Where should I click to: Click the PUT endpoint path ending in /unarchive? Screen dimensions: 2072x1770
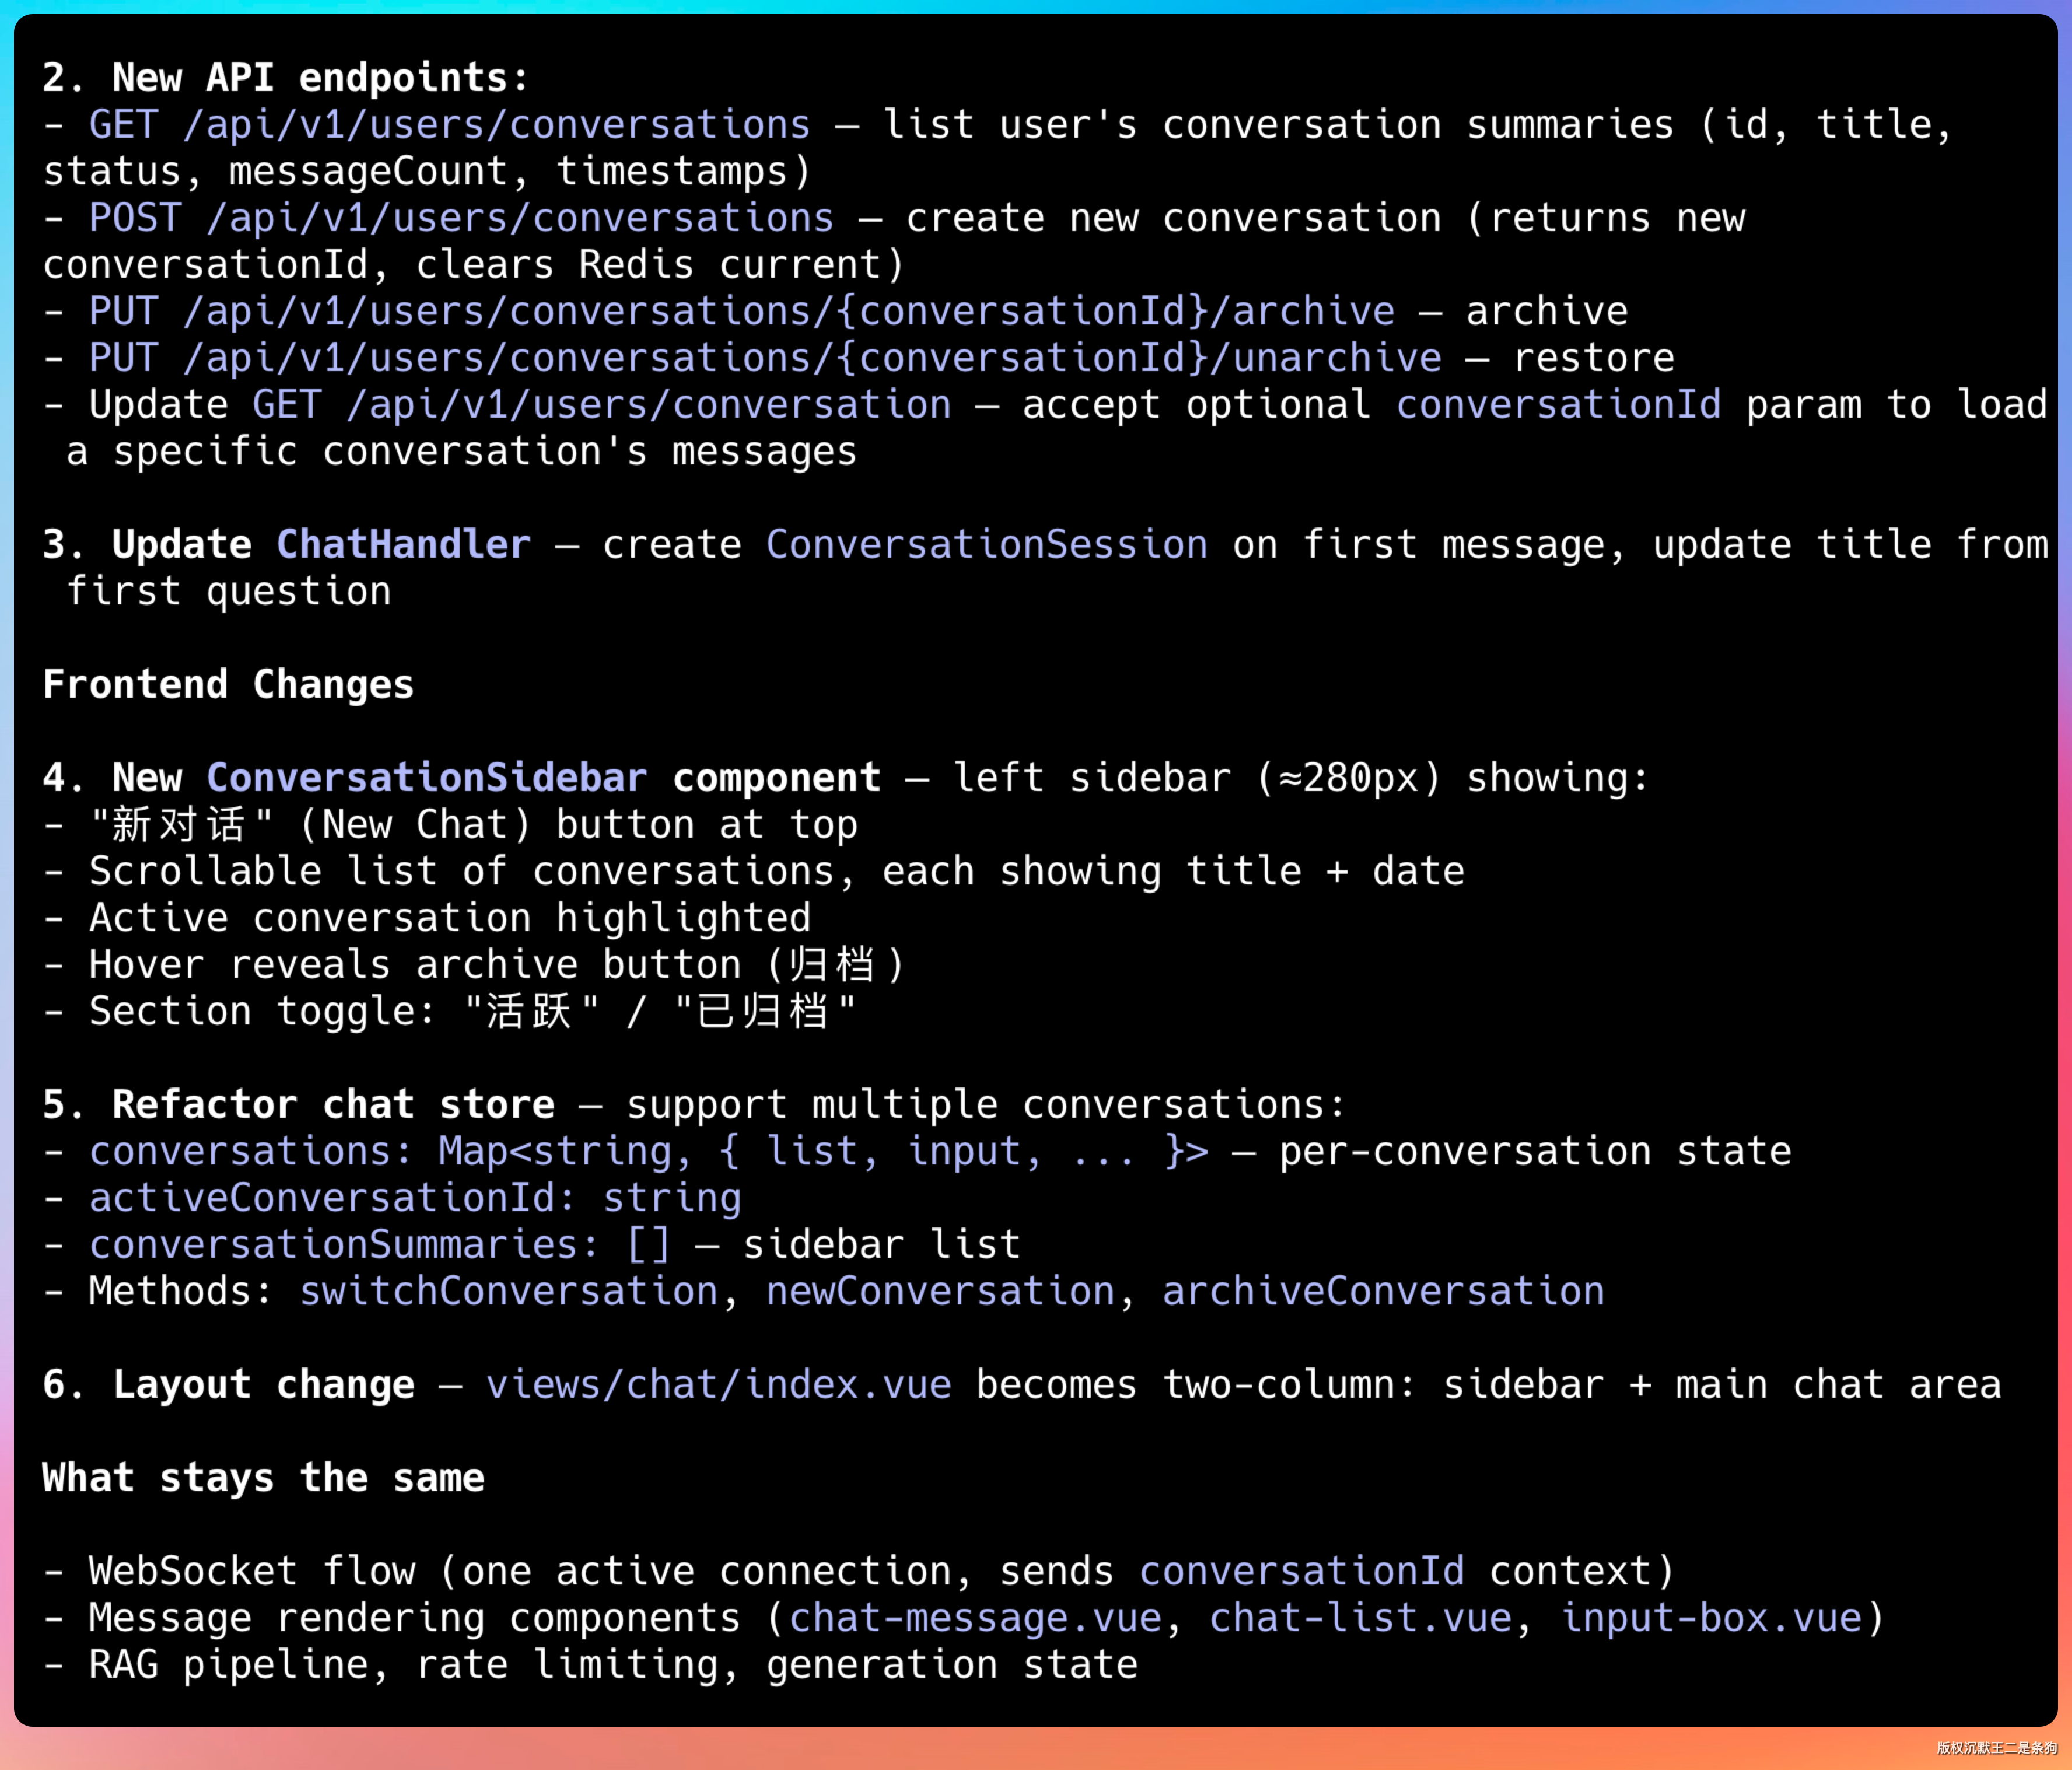pos(765,358)
